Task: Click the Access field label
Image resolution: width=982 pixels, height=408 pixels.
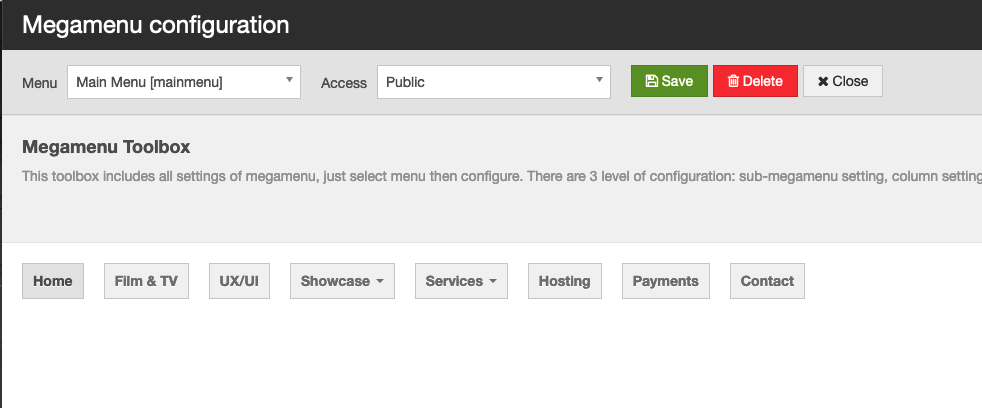Action: click(x=344, y=83)
